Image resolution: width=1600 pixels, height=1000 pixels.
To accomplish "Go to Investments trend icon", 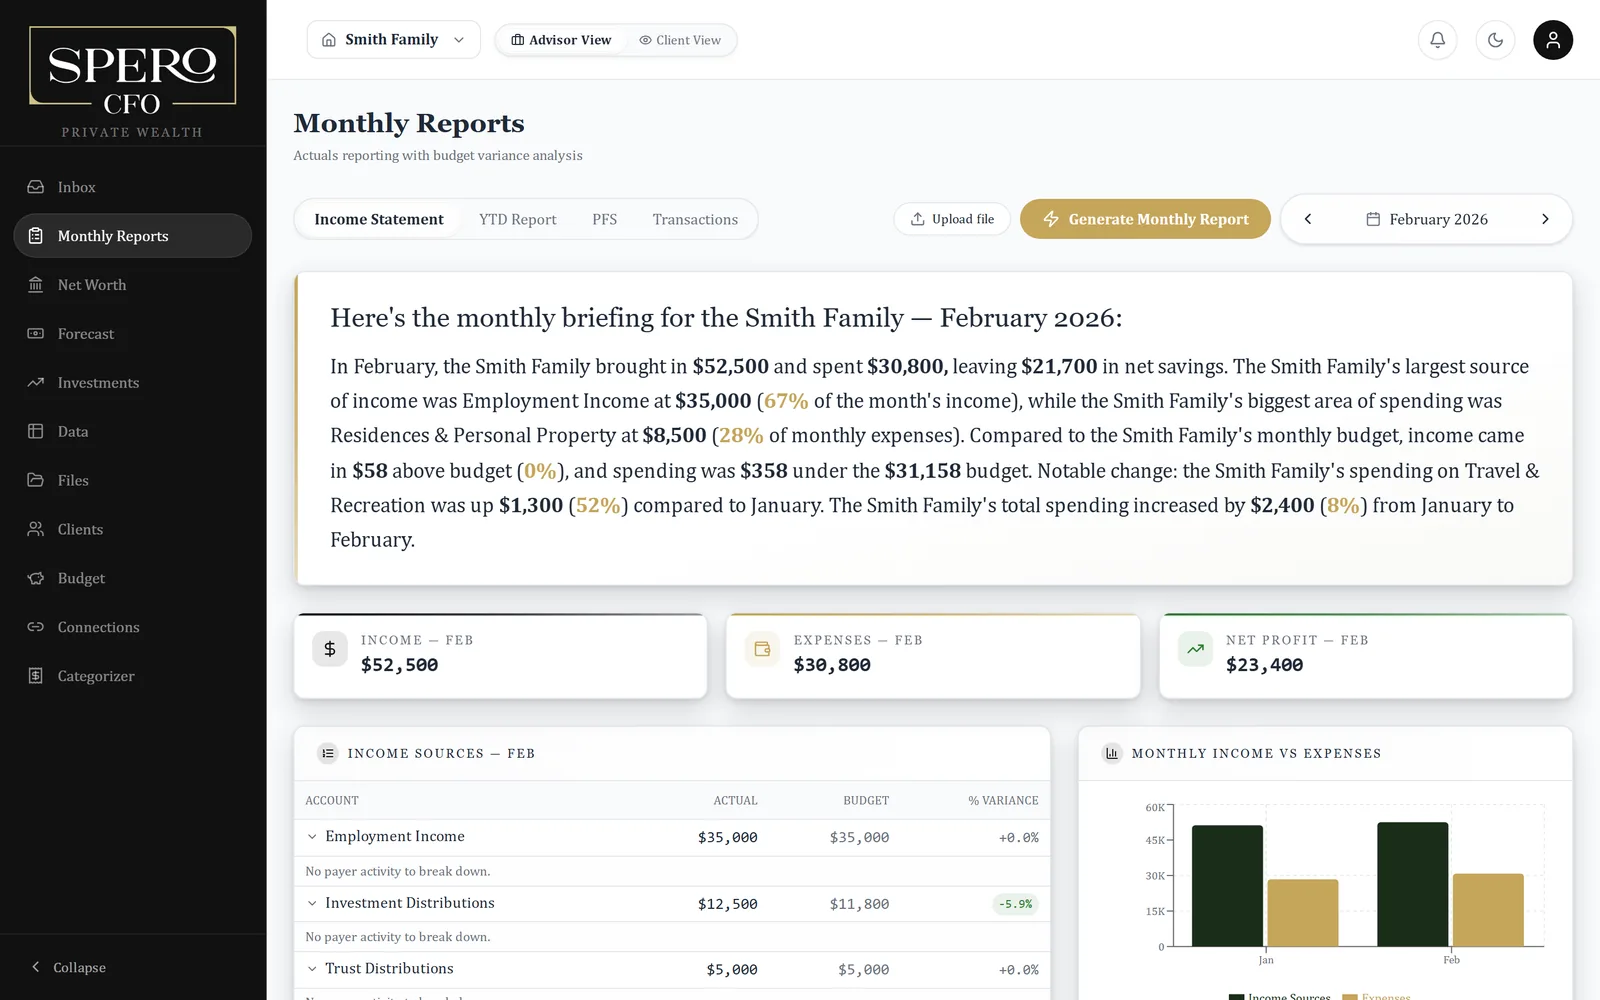I will pos(36,383).
